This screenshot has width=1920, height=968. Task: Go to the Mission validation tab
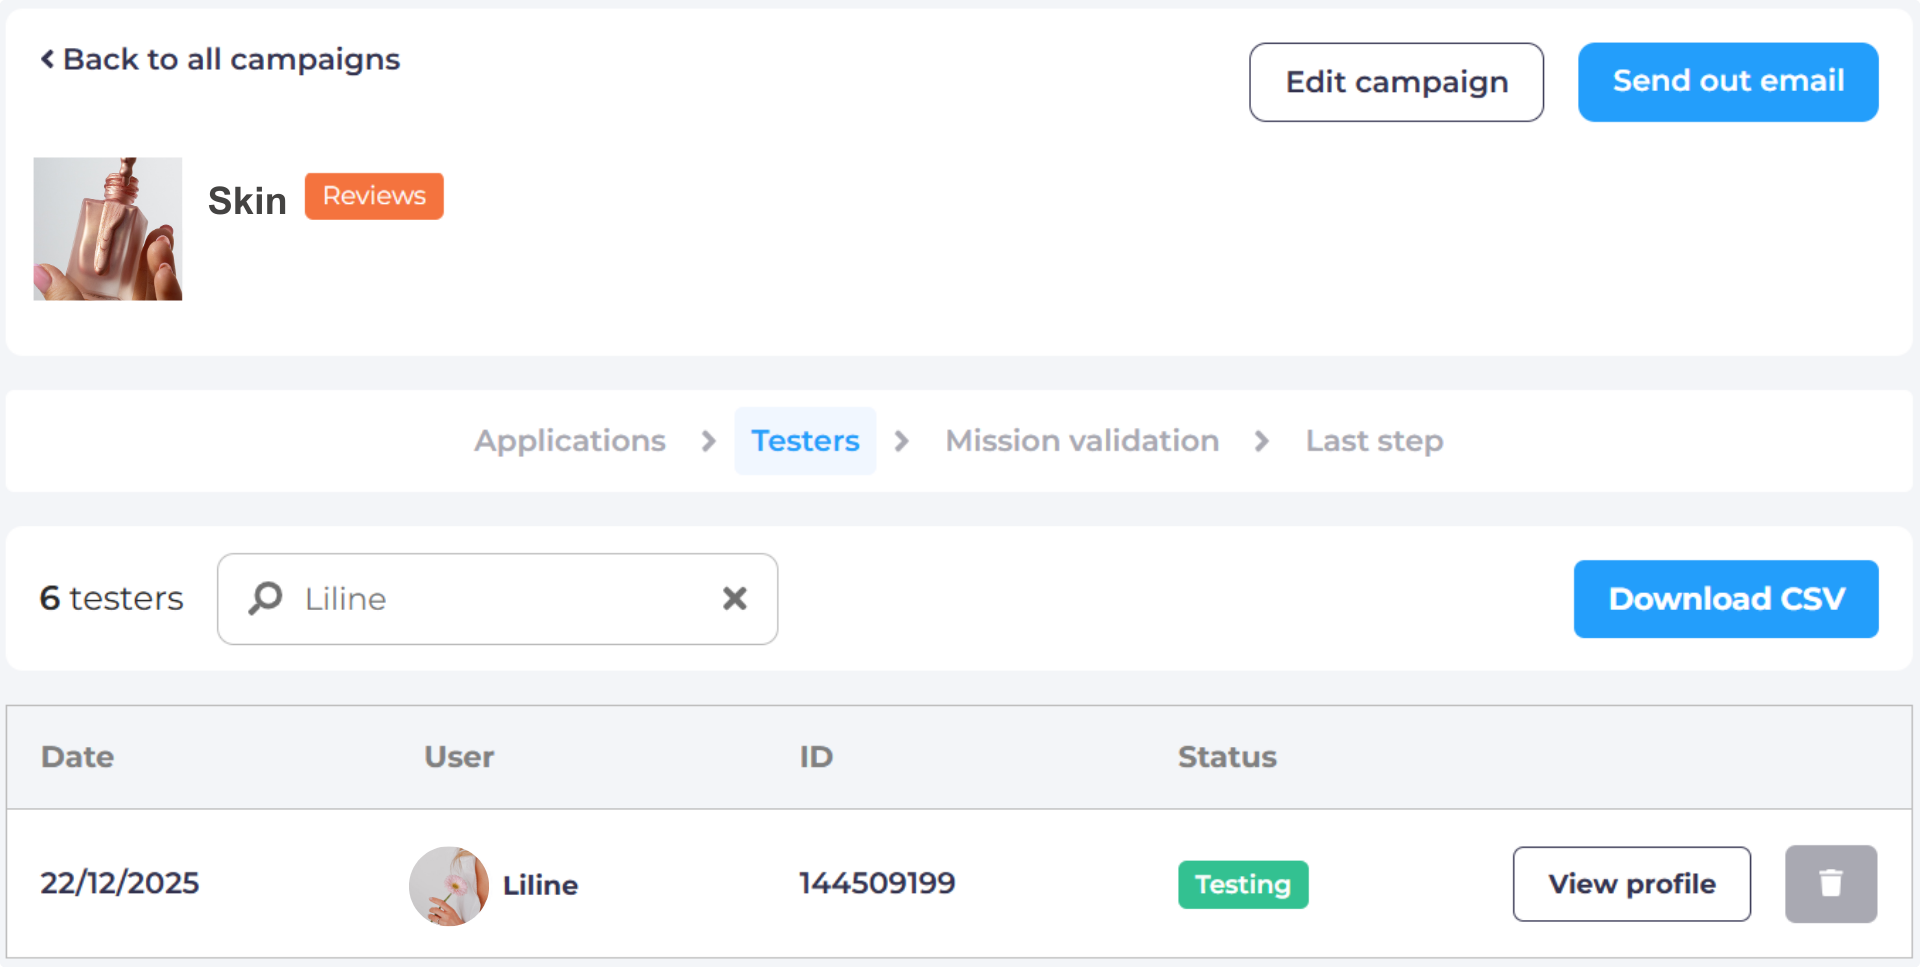1082,441
